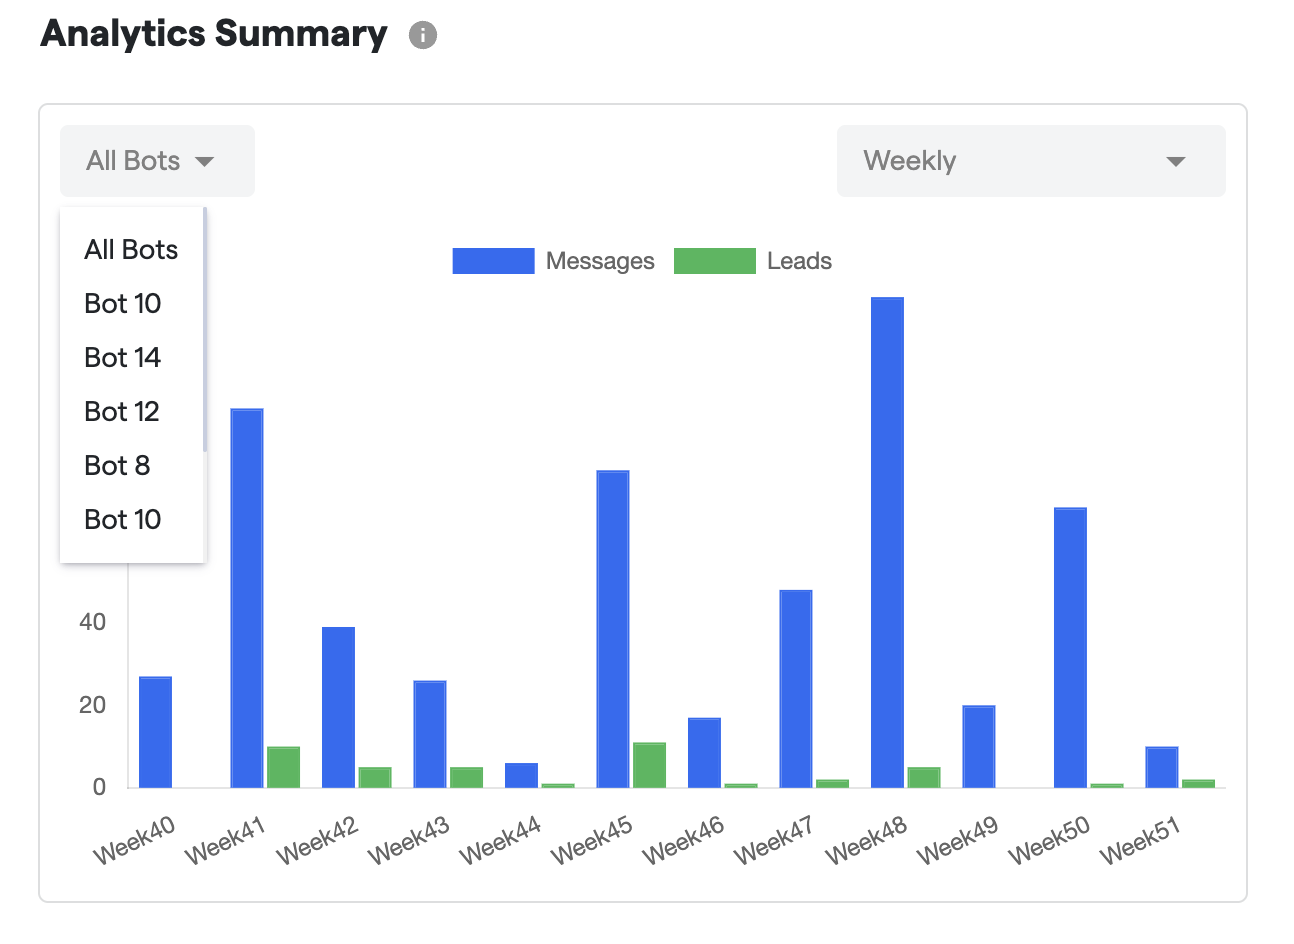Toggle Leads series via its legend label
Viewport: 1294px width, 944px height.
[799, 261]
